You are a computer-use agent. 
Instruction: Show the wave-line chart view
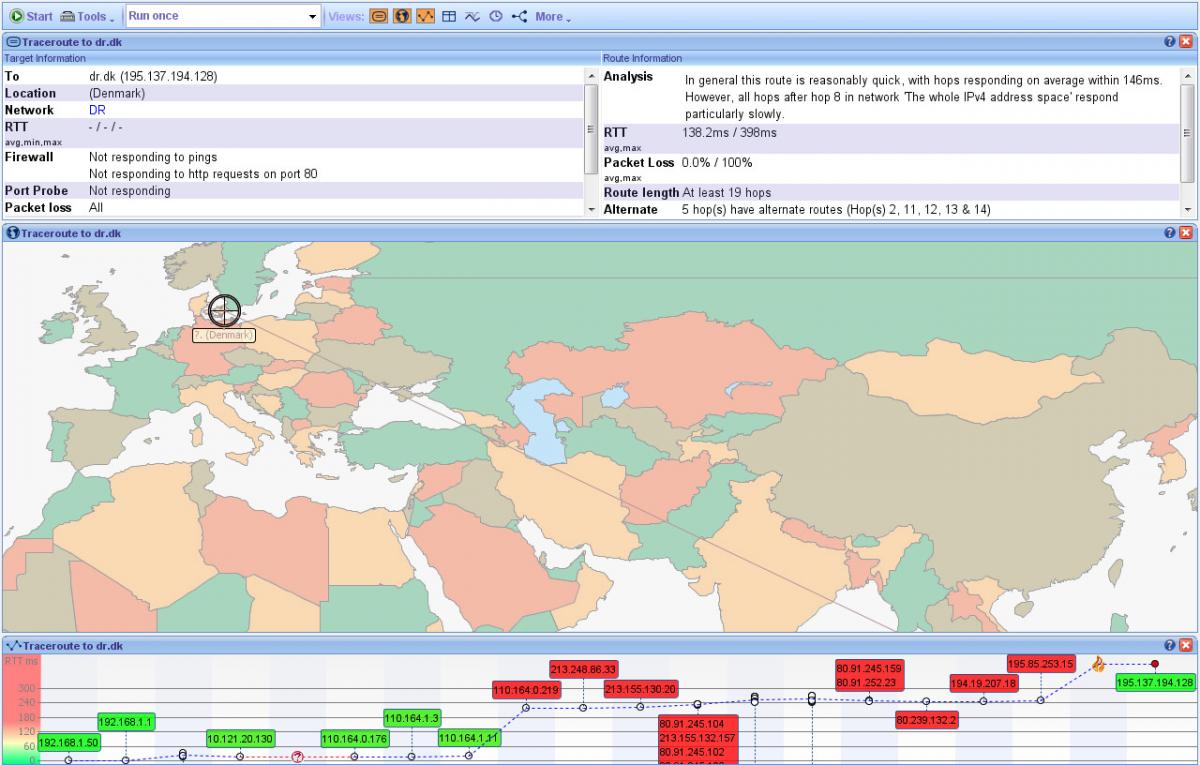pos(472,16)
